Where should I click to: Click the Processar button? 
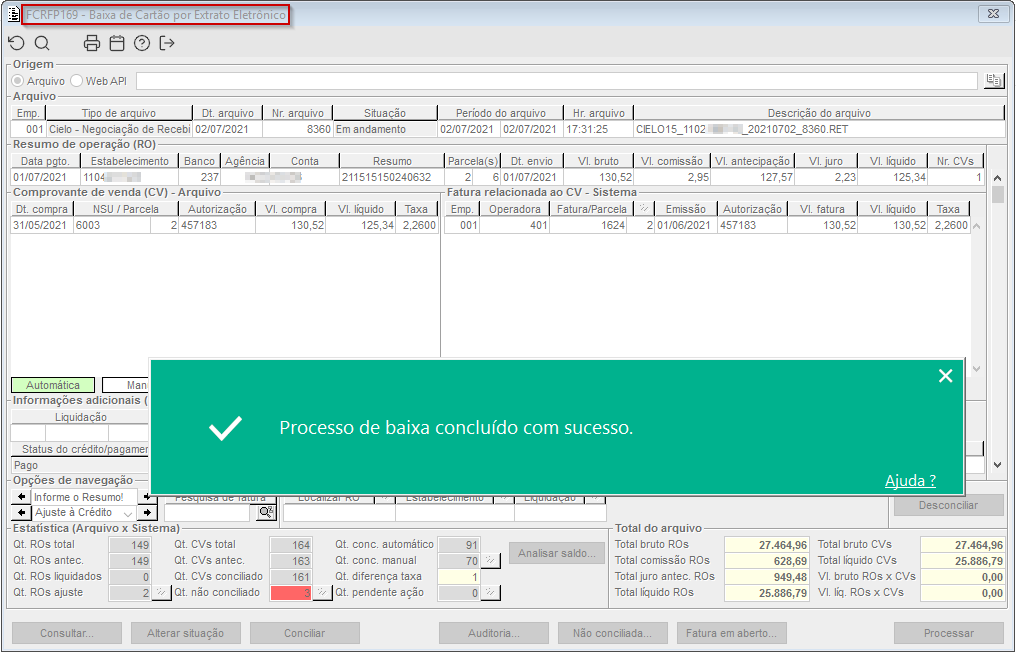point(949,633)
